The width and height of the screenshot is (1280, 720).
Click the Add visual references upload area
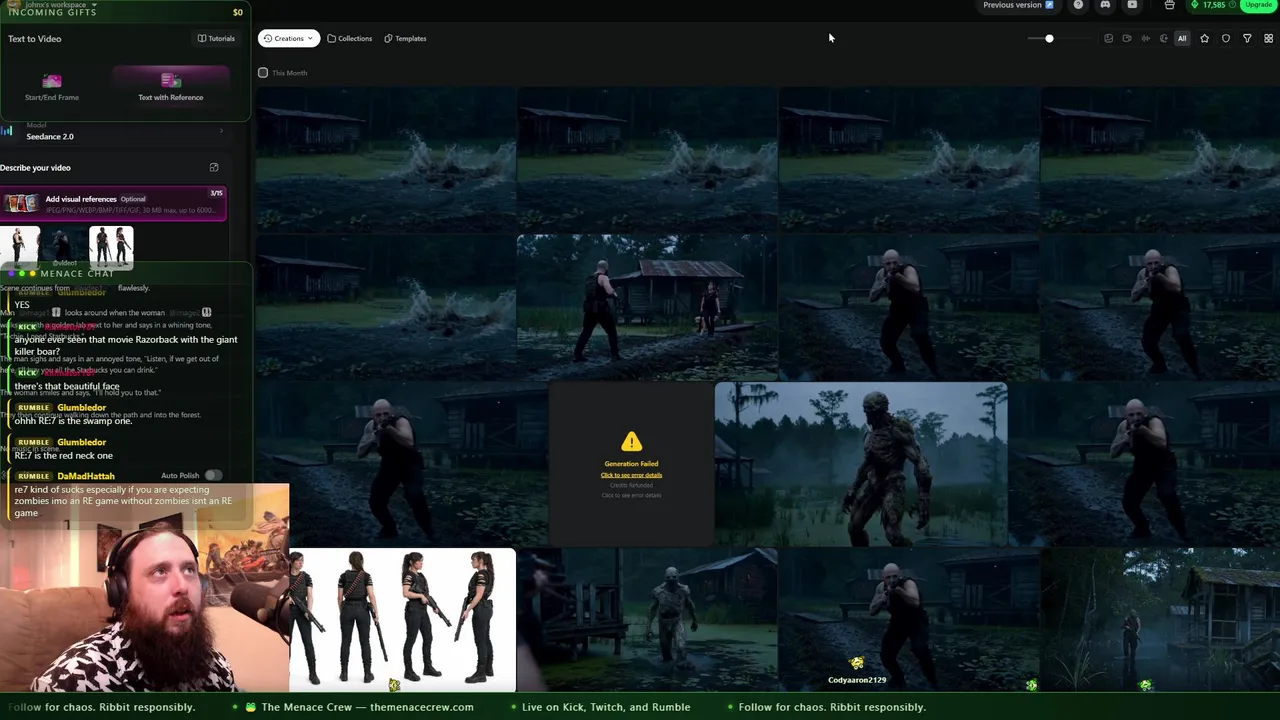[113, 203]
